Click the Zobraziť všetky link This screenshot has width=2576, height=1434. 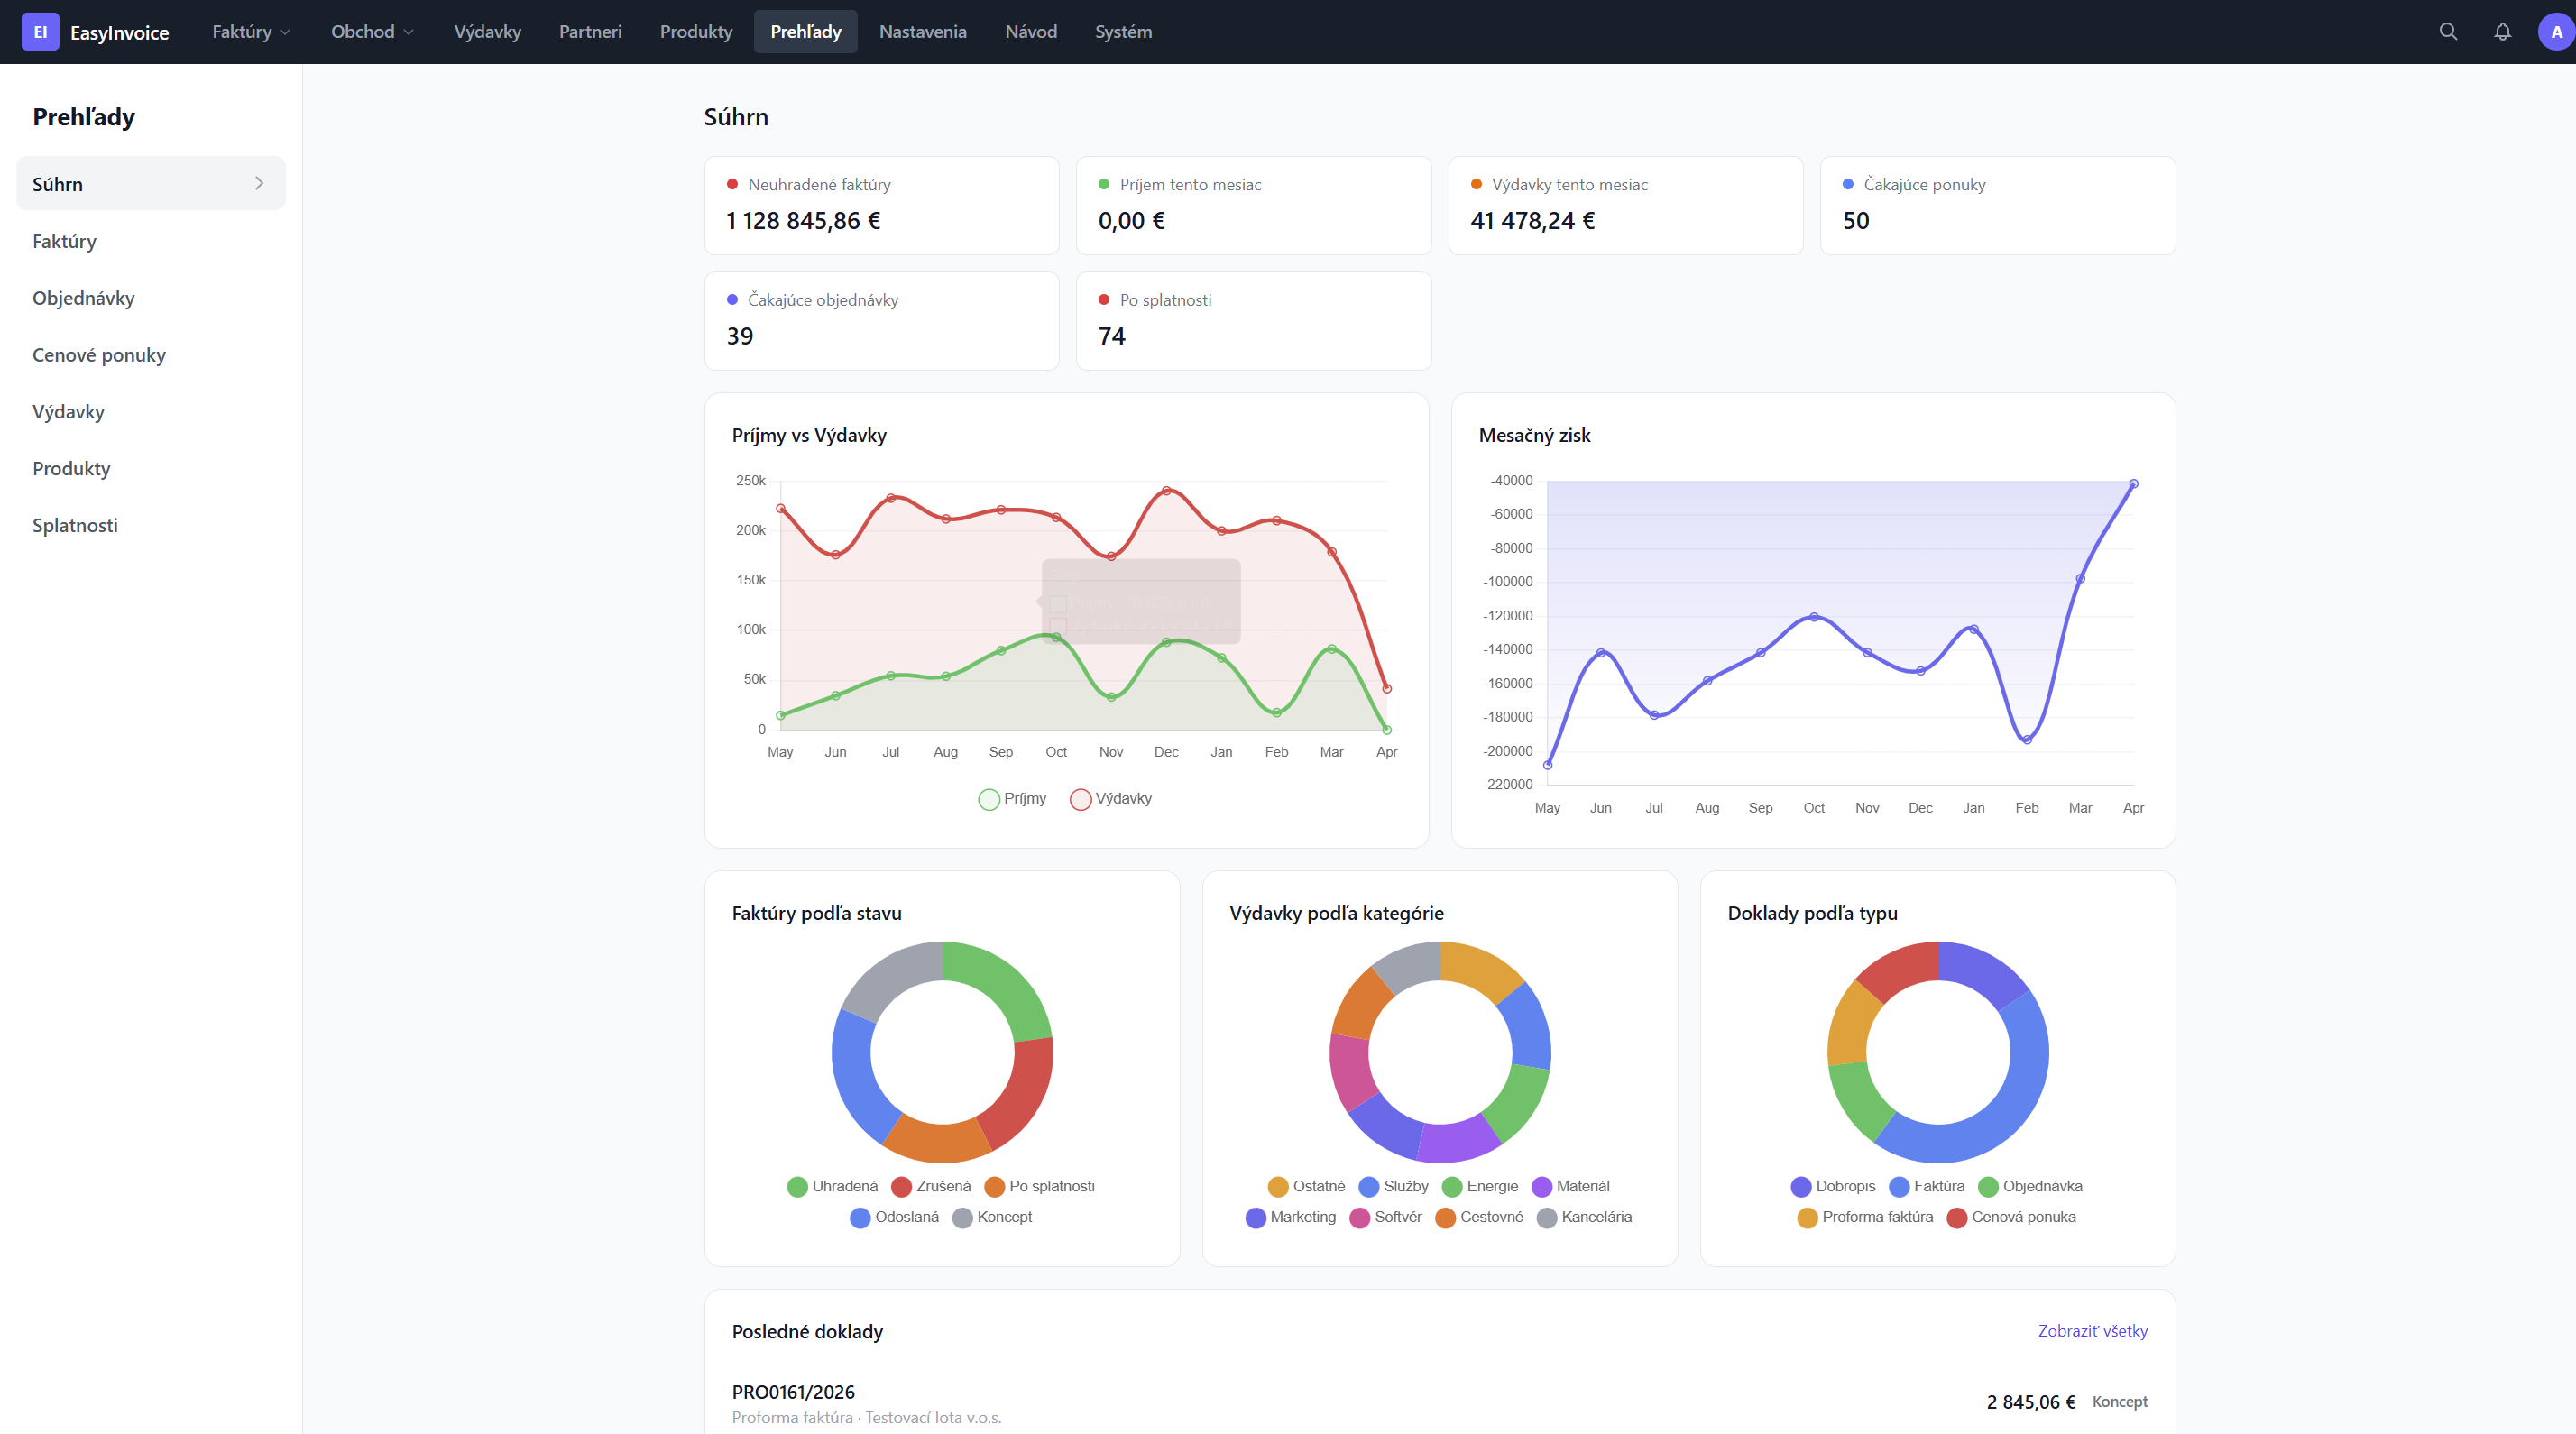pos(2092,1331)
